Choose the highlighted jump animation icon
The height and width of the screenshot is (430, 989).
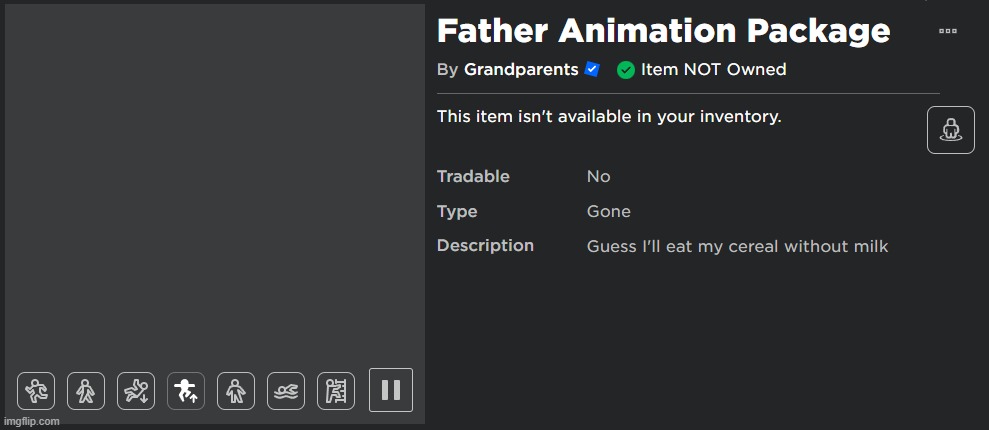click(185, 391)
